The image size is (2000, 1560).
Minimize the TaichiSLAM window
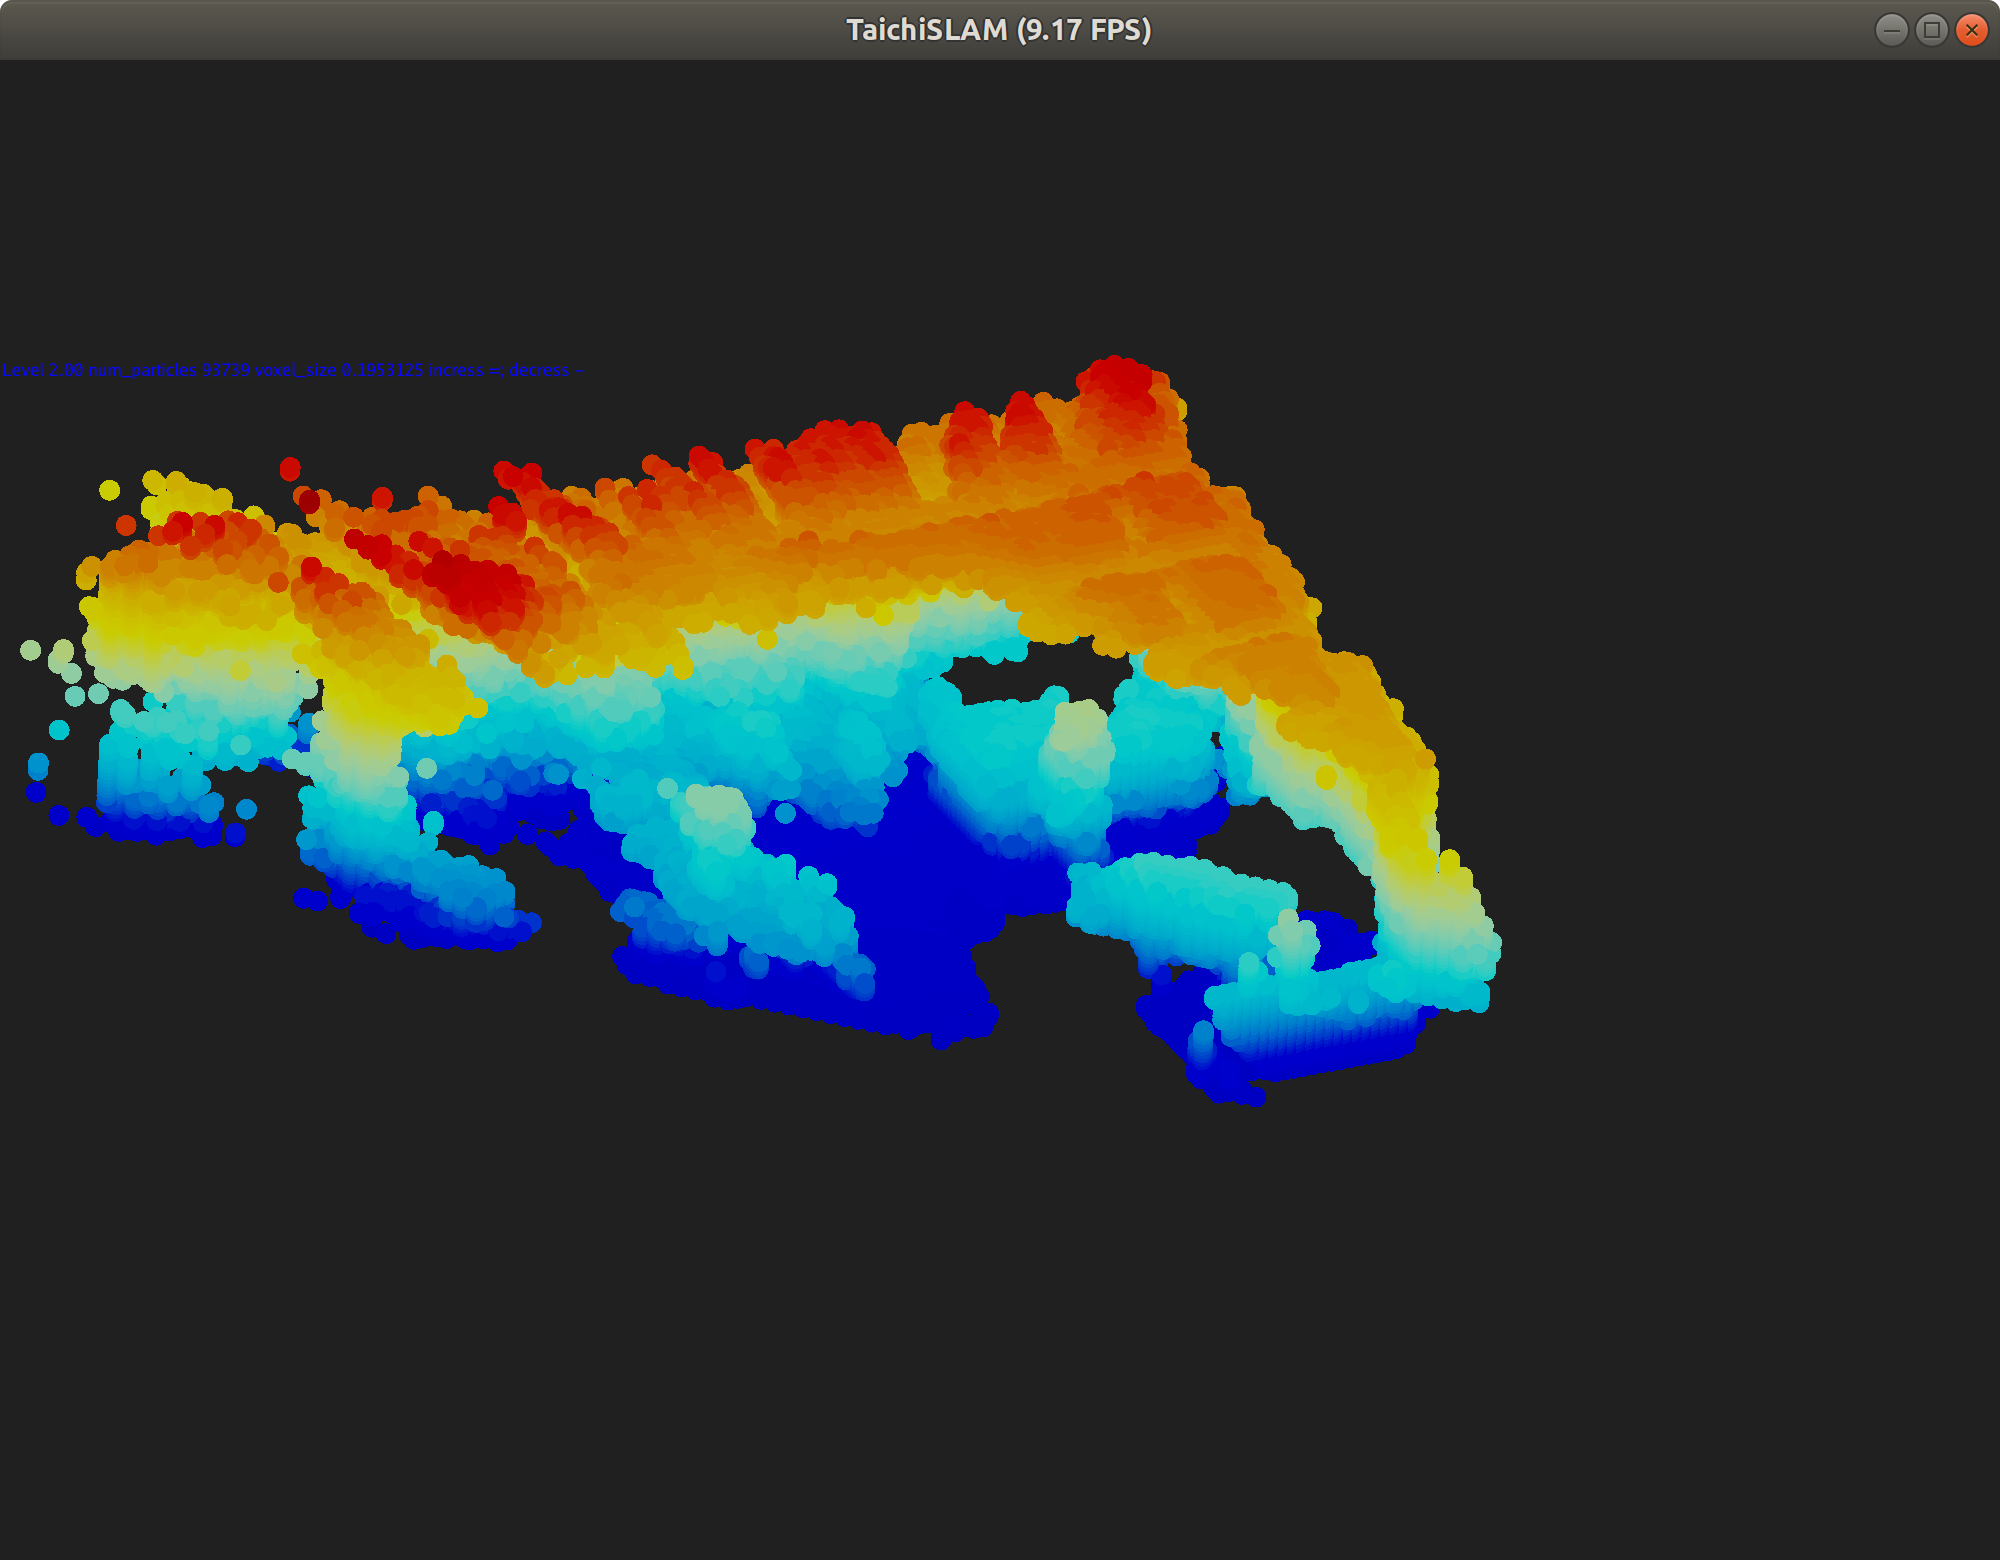click(x=1892, y=30)
